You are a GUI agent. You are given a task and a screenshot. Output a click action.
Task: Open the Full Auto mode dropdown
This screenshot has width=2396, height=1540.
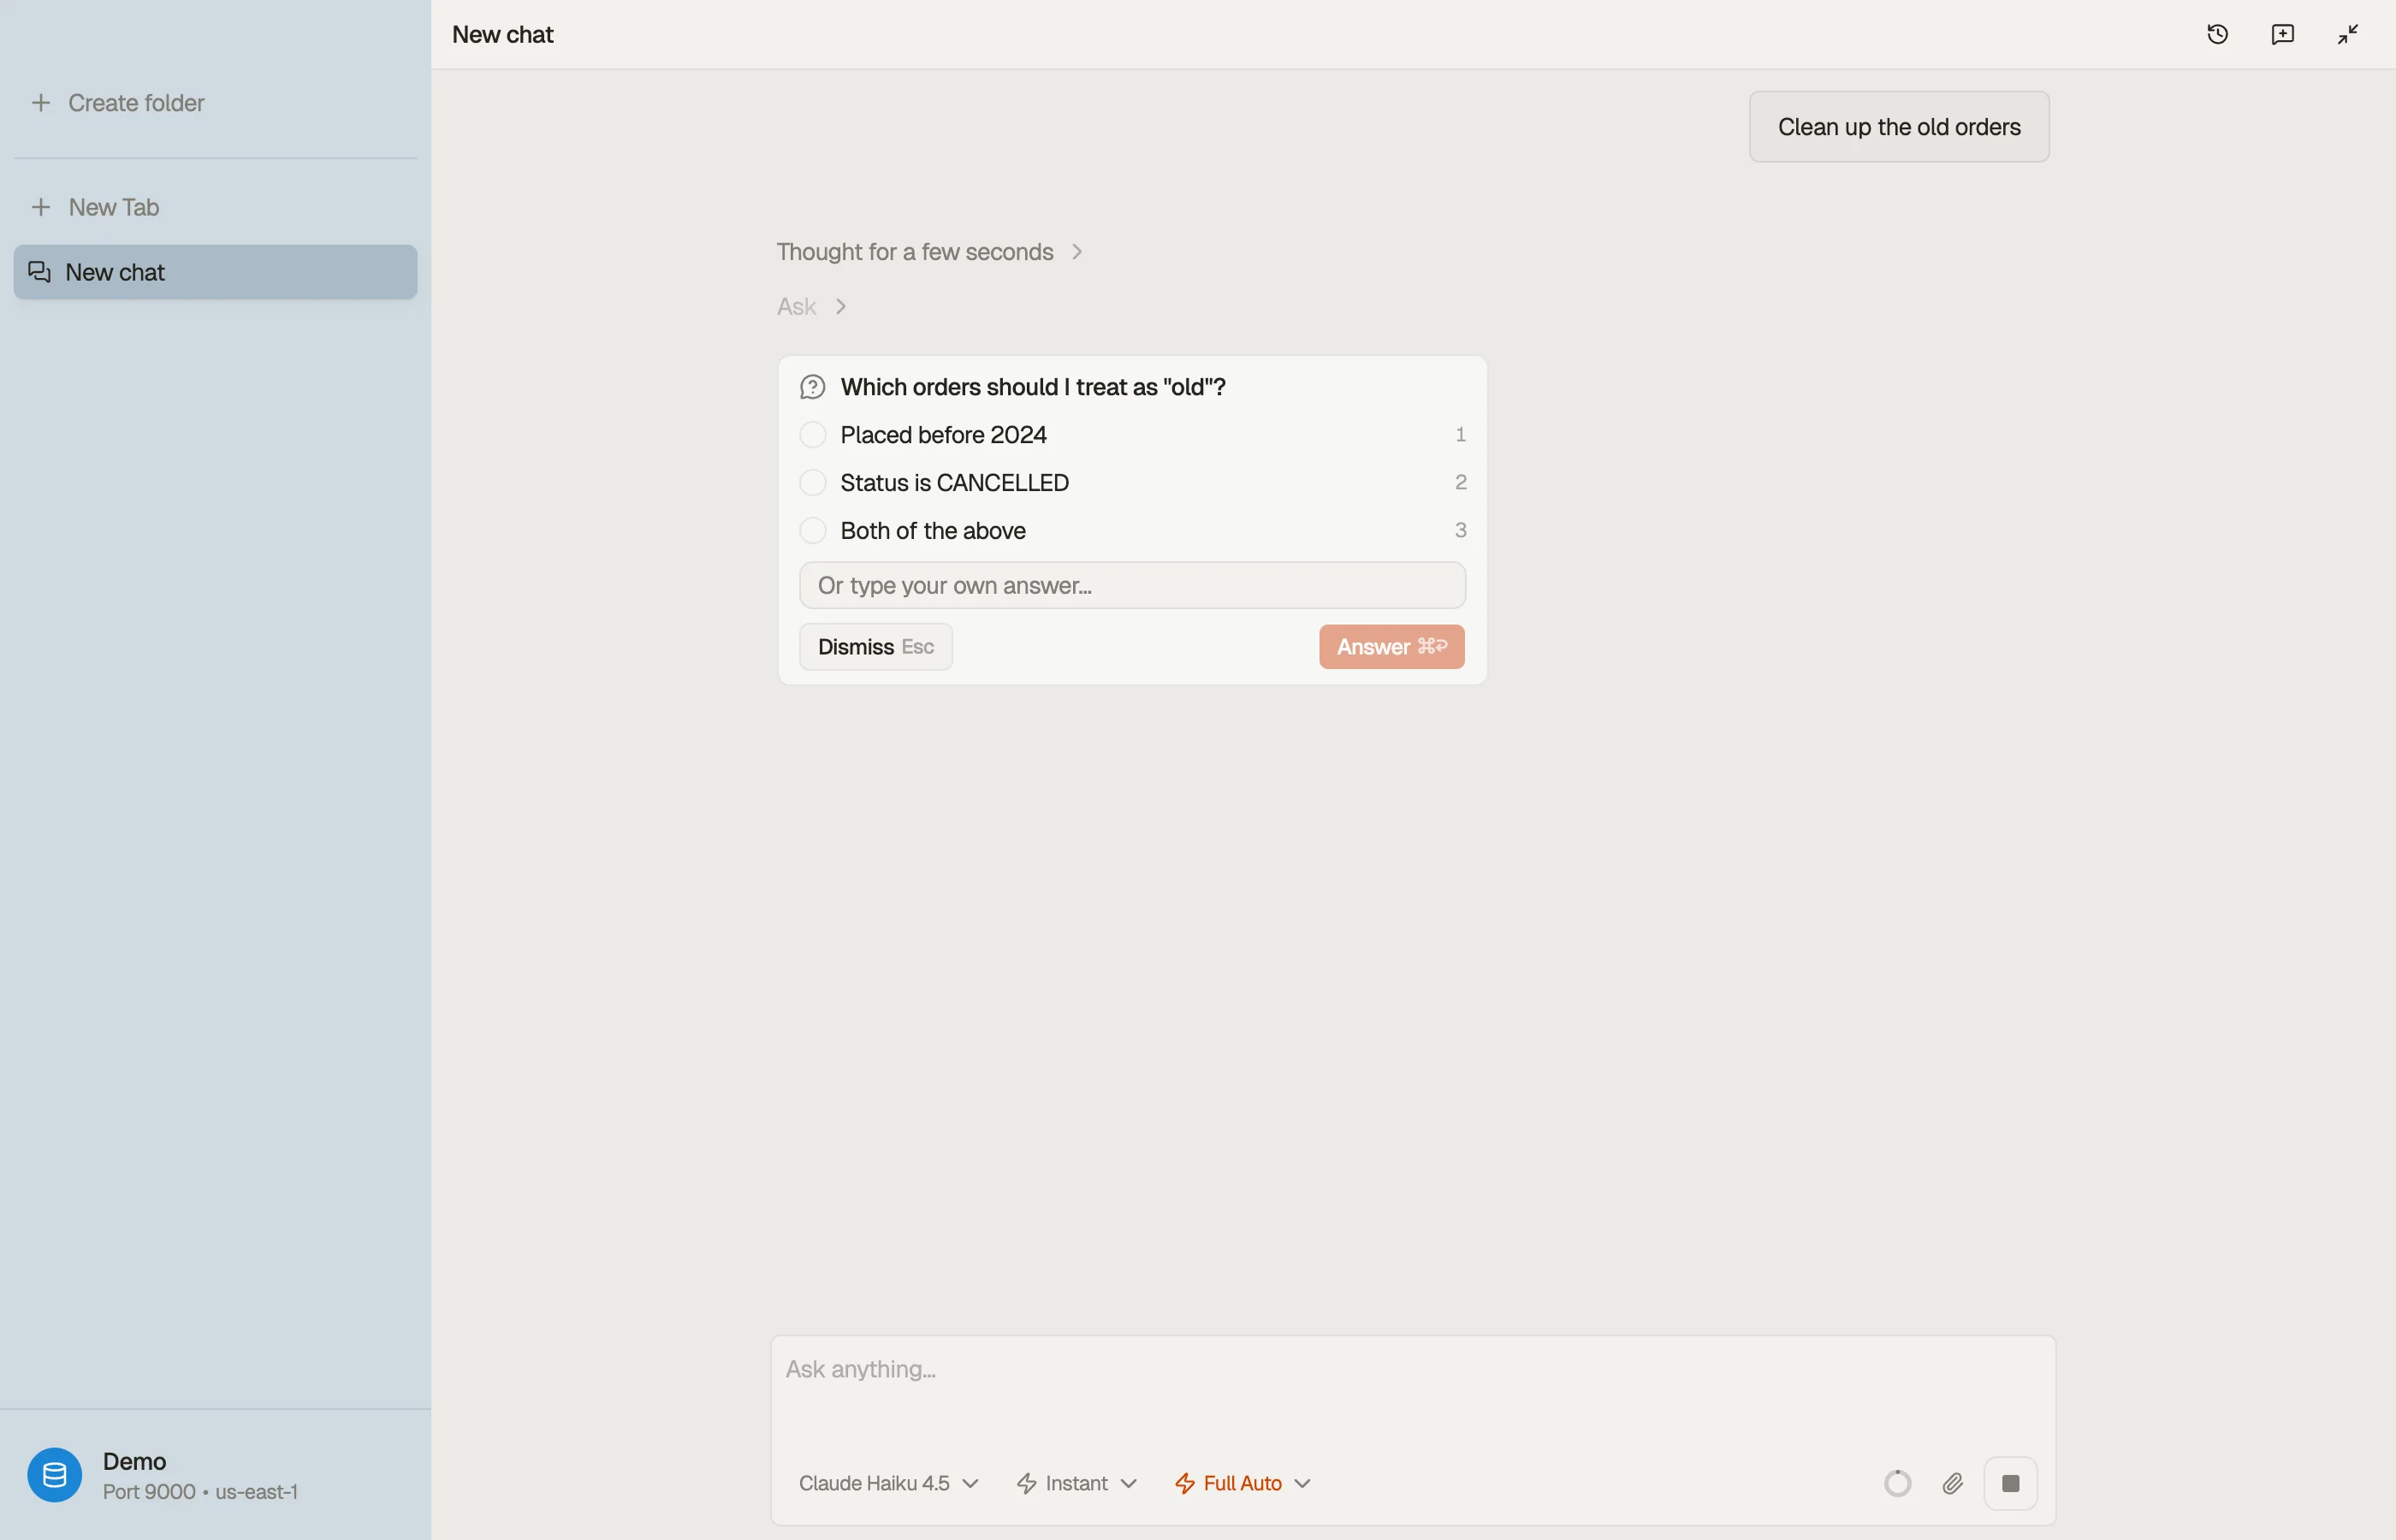tap(1242, 1483)
